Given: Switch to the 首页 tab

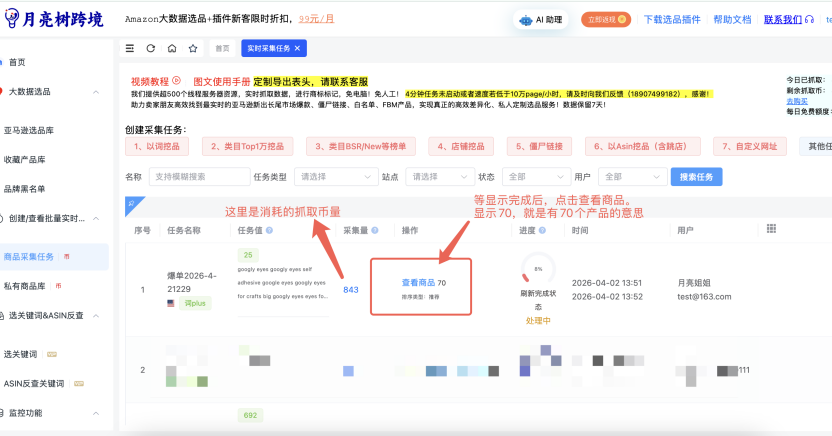Looking at the screenshot, I should [223, 48].
